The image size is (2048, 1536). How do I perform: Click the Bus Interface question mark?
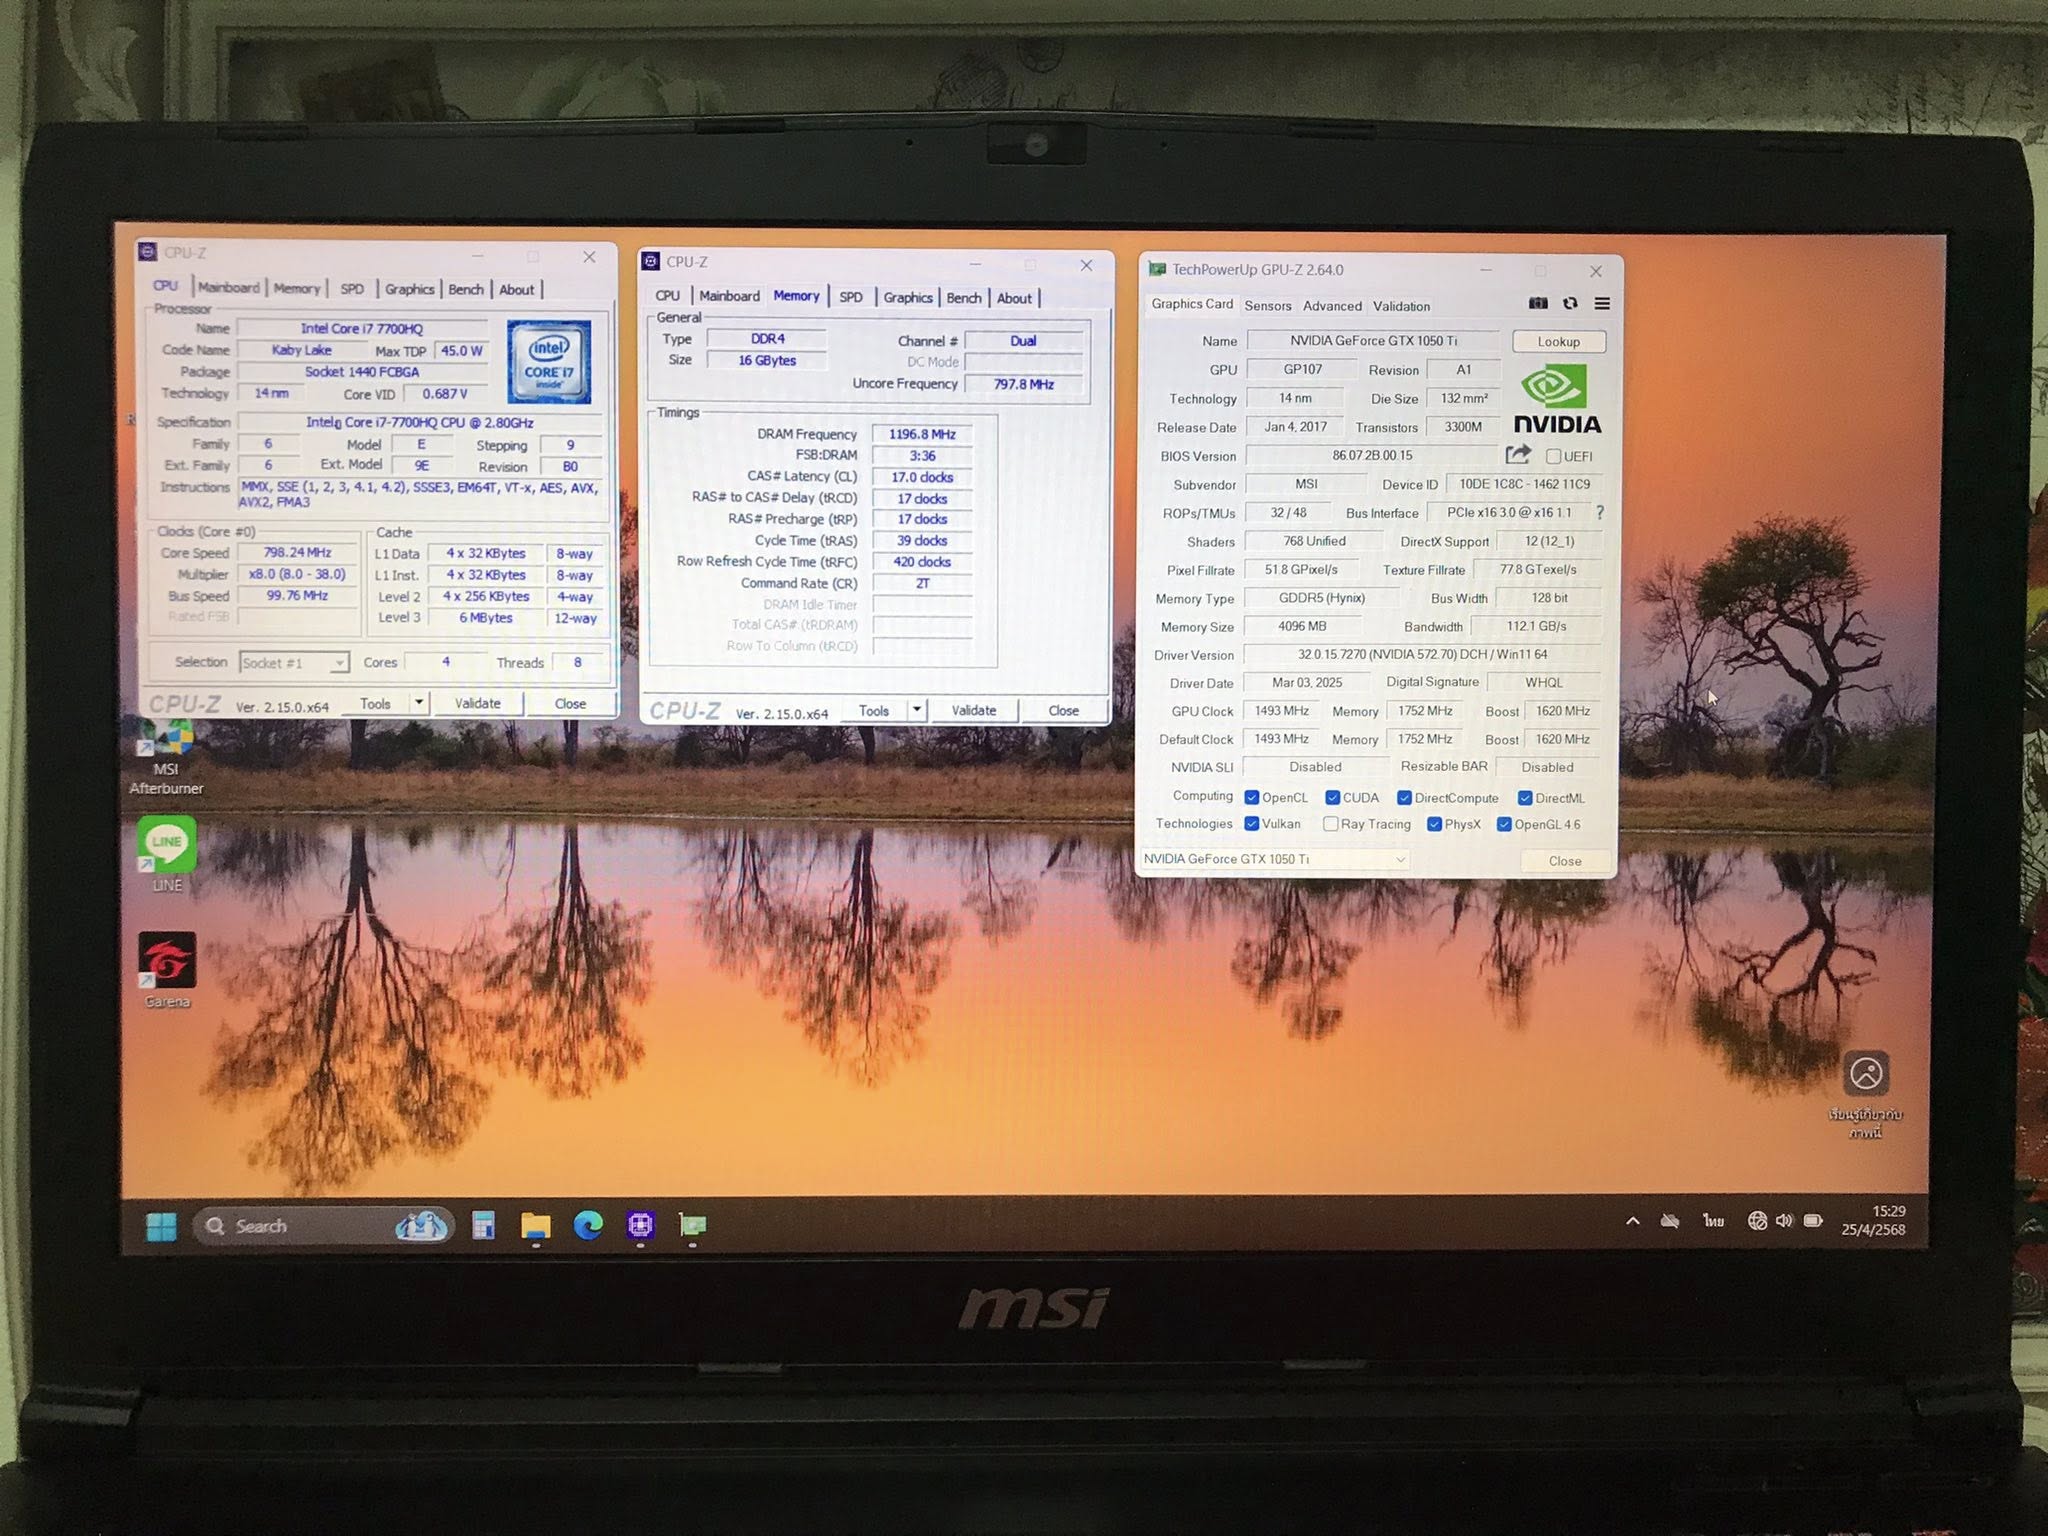point(1600,512)
